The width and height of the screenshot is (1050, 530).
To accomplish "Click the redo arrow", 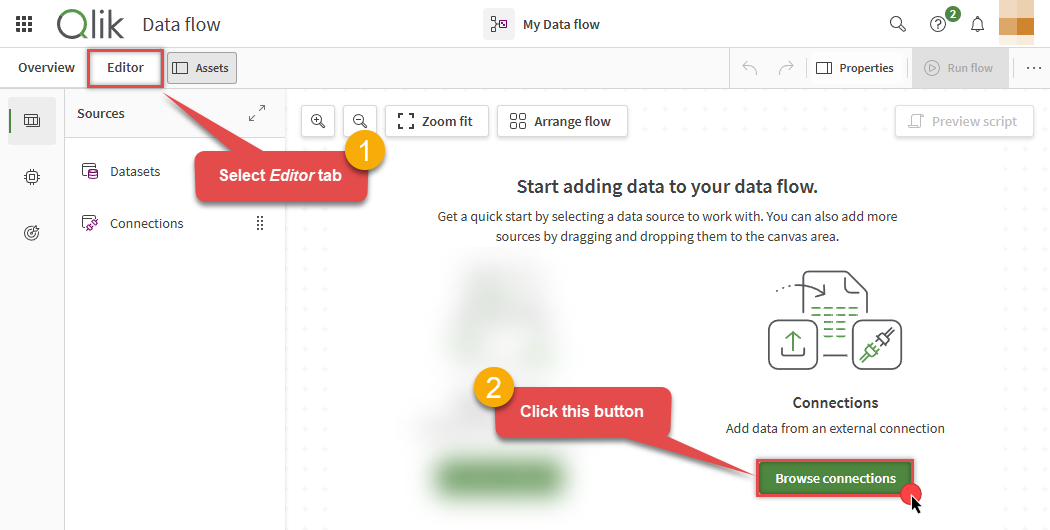I will click(786, 68).
